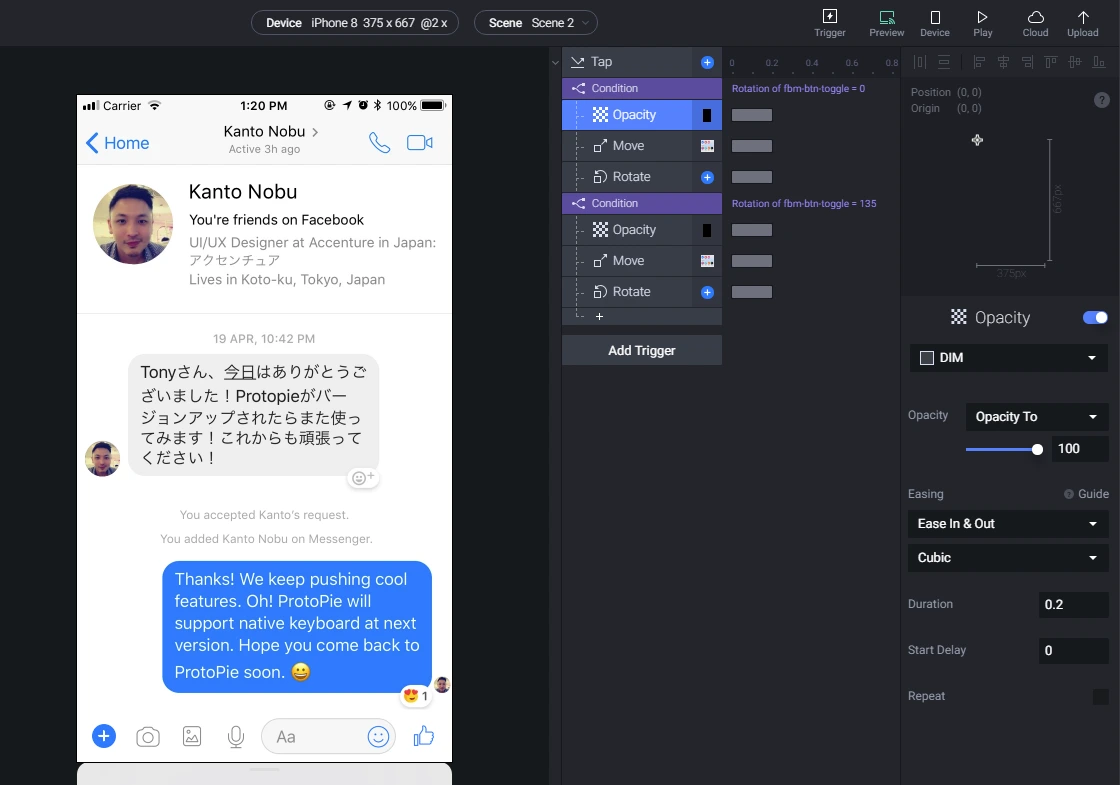This screenshot has width=1120, height=785.
Task: Open the DIM layer dropdown
Action: [x=1009, y=358]
